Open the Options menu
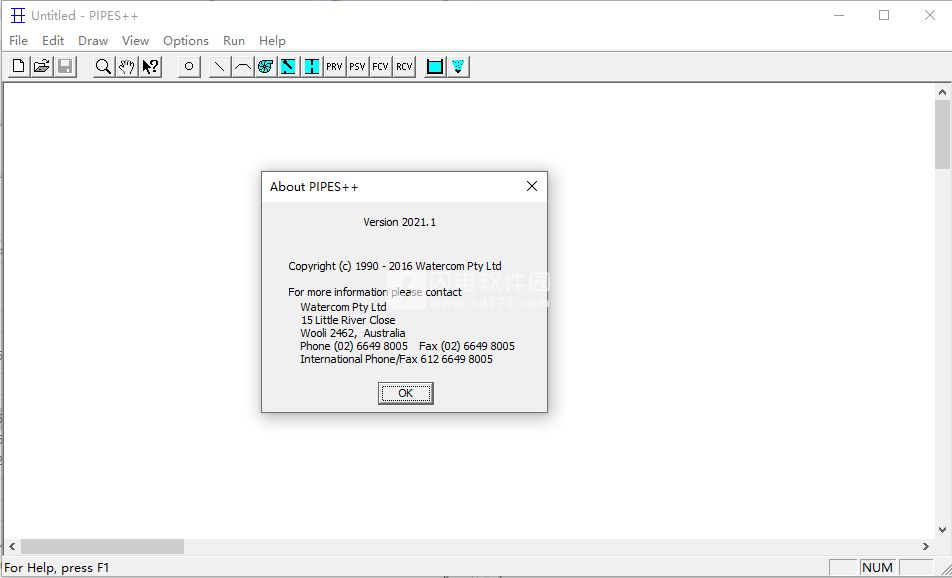 coord(186,41)
